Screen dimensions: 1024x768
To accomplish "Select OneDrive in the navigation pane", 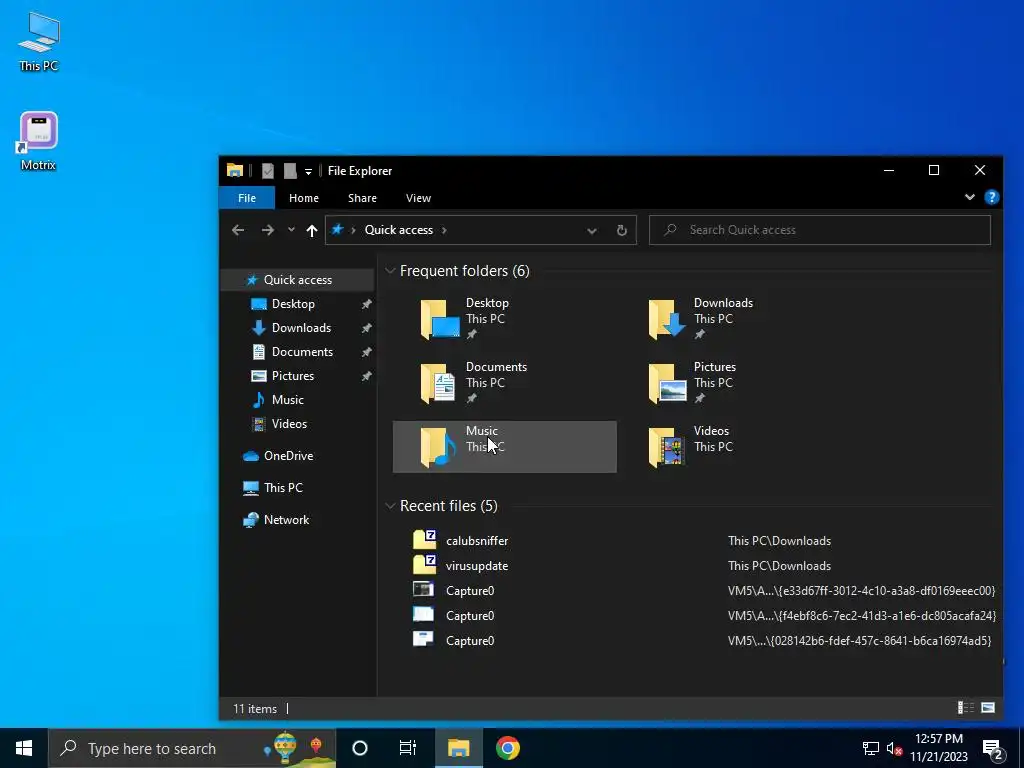I will pos(288,456).
